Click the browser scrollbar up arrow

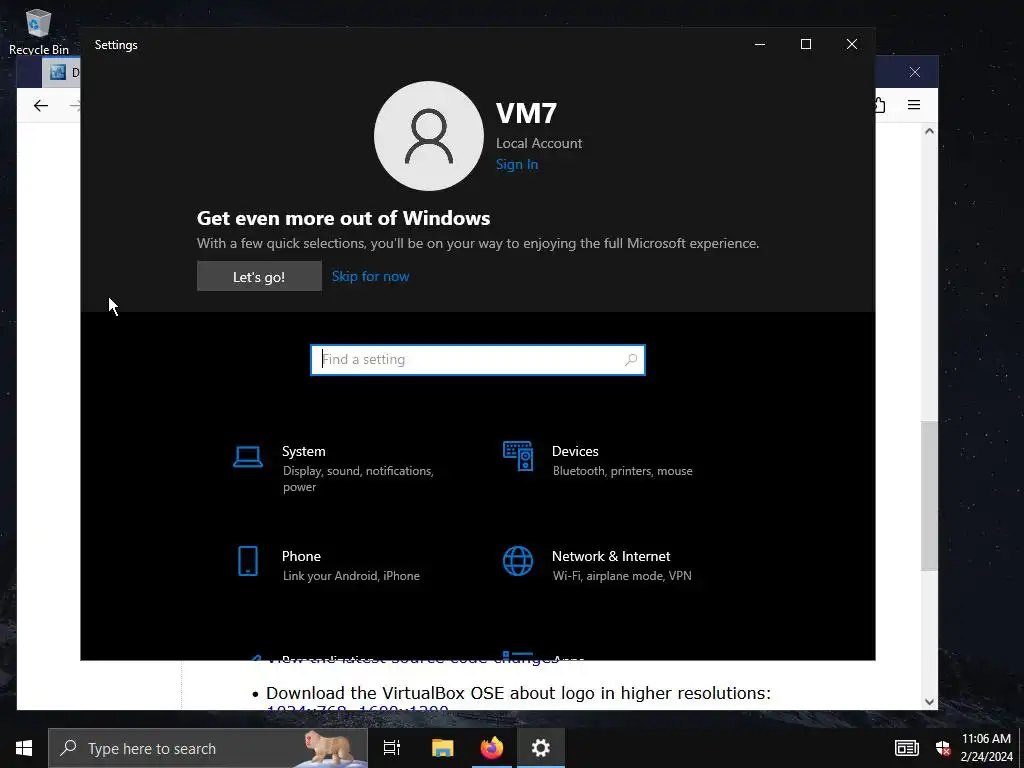[x=929, y=131]
